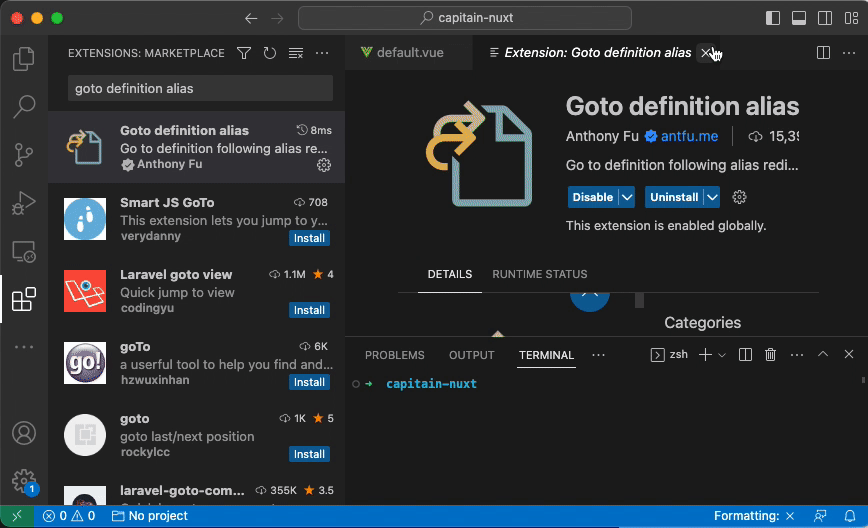Open the antfu.me publisher link
Screen dimensions: 868x528
pyautogui.click(x=689, y=136)
